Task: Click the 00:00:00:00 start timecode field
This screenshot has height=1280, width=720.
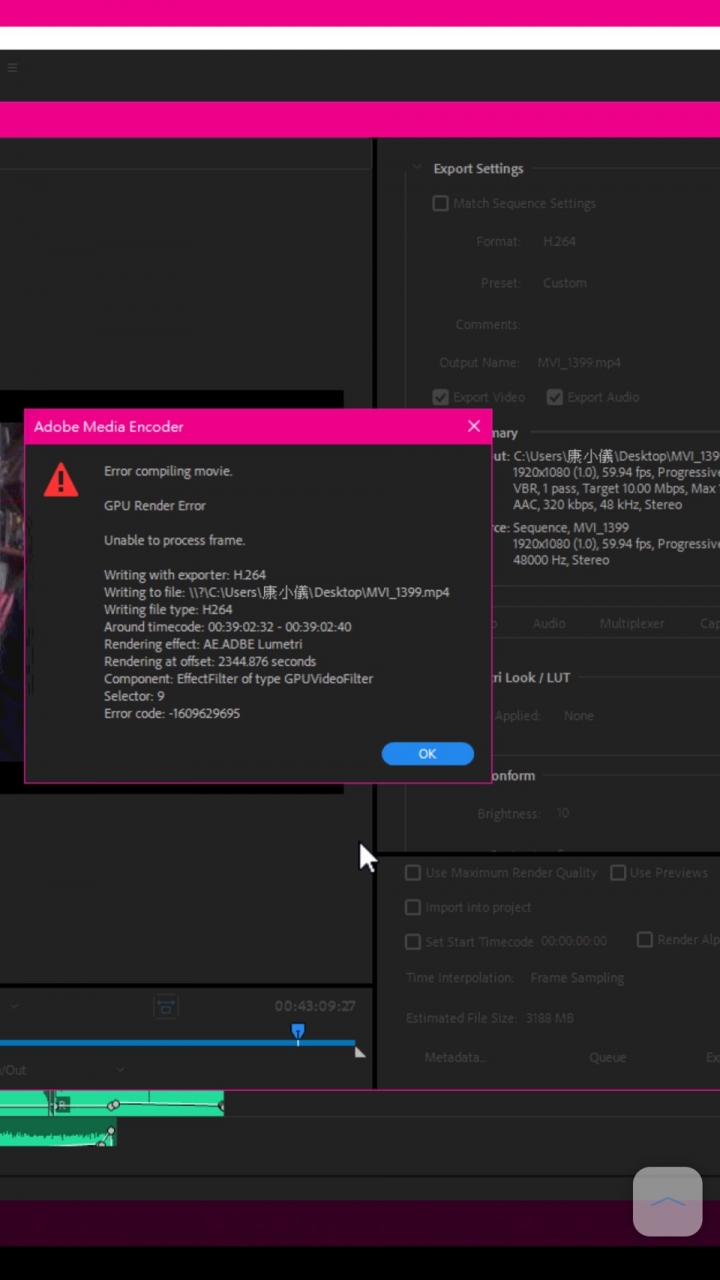Action: click(x=574, y=942)
